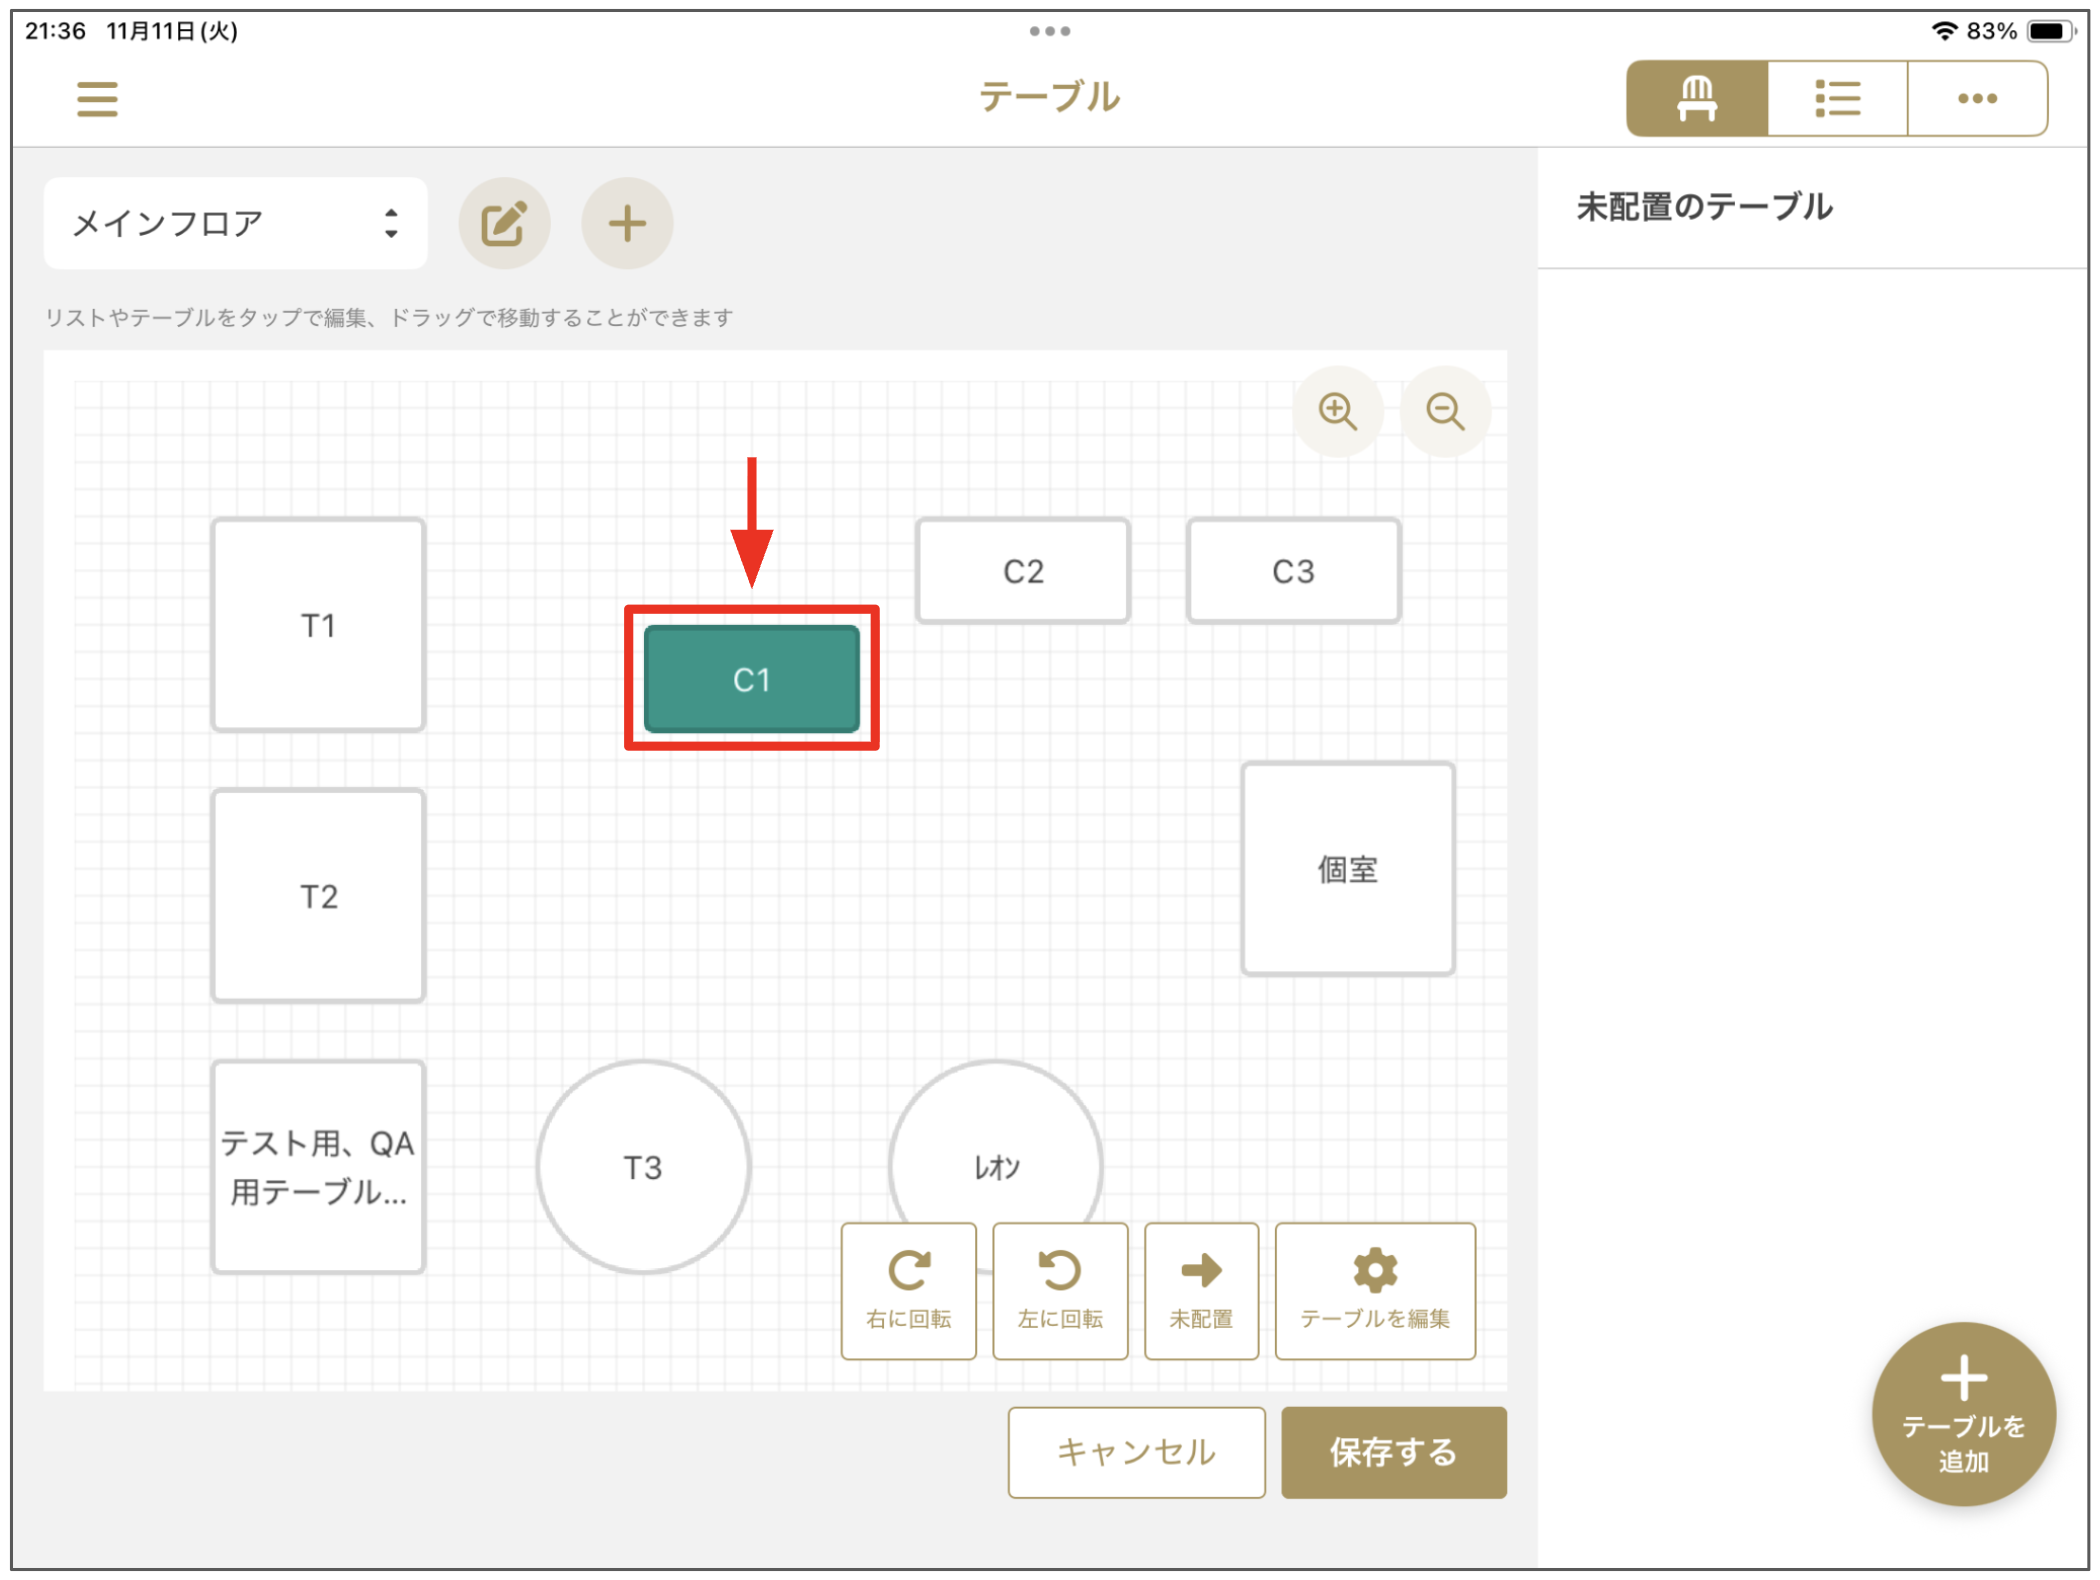Open more options via iPad multitasking dots
The image size is (2100, 1580).
1049,30
